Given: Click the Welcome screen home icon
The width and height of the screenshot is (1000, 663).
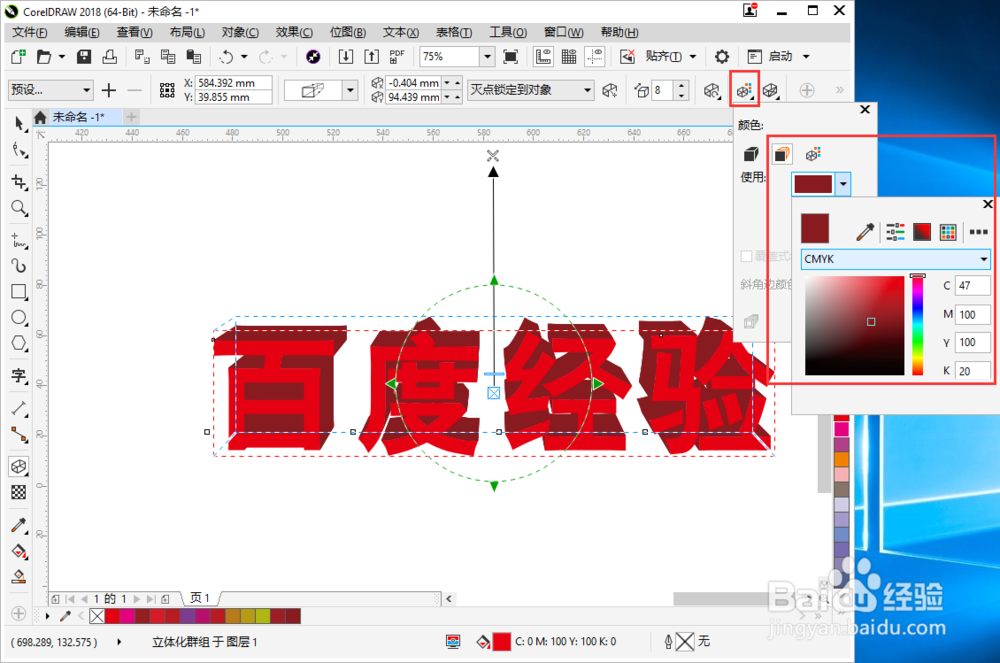Looking at the screenshot, I should pyautogui.click(x=40, y=117).
